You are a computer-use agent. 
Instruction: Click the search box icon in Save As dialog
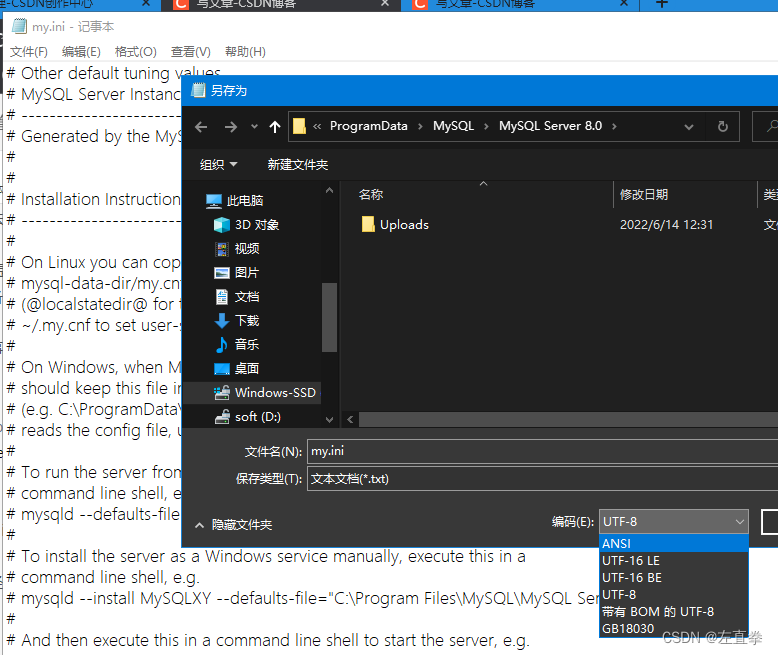[x=772, y=127]
